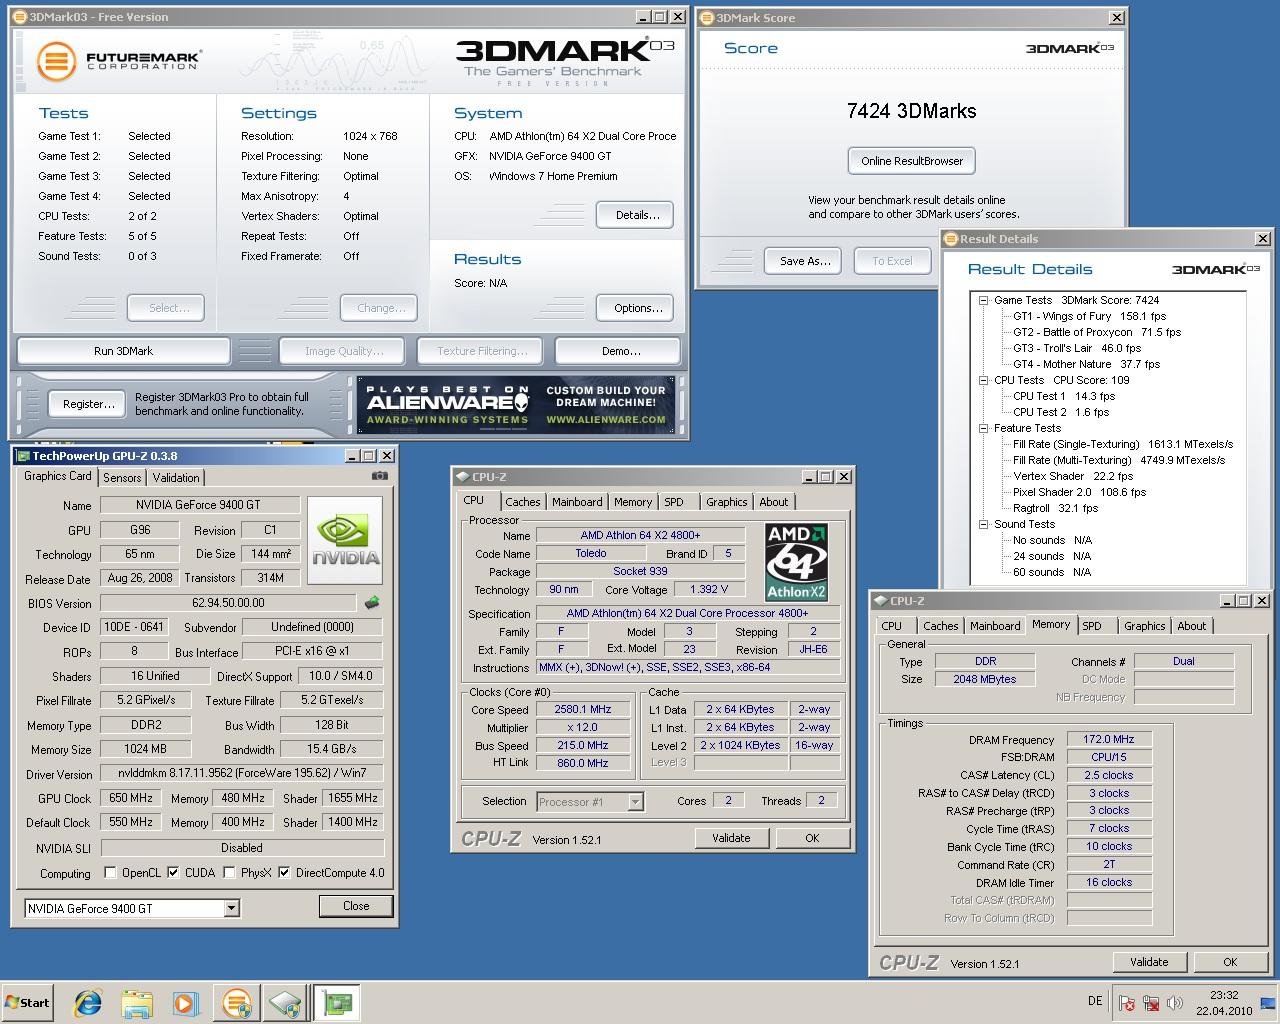
Task: Select the Pixel Shader 2.0 result row
Action: pos(1079,492)
